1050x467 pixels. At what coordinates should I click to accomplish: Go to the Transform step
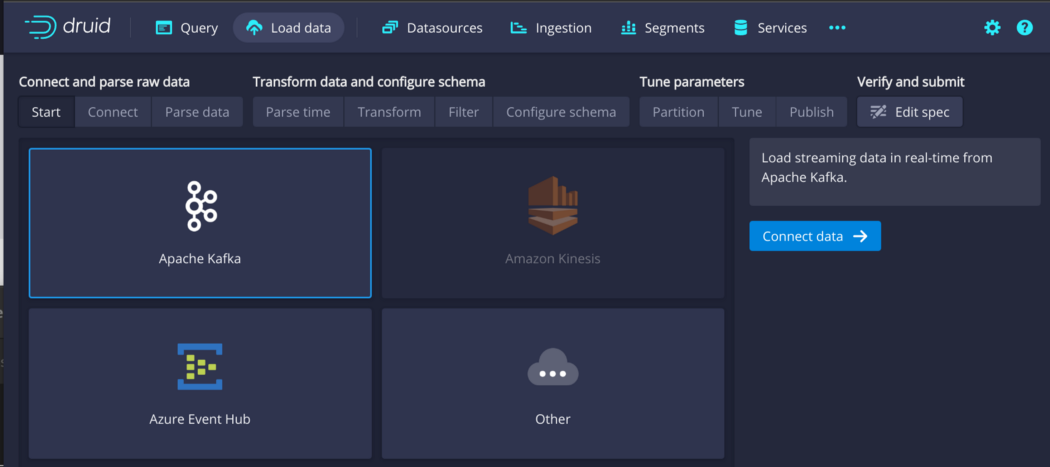pyautogui.click(x=389, y=112)
